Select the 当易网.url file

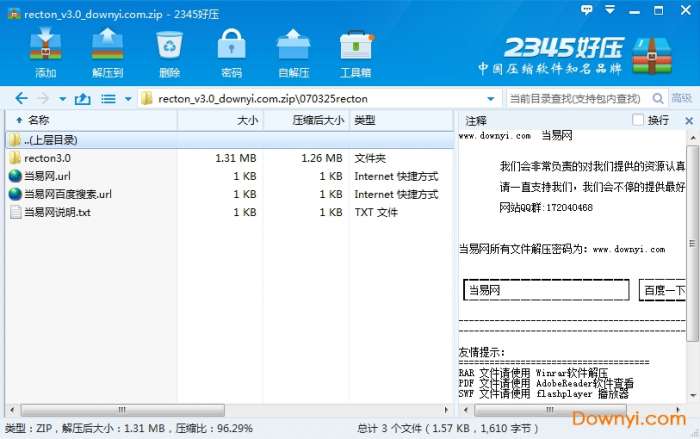pos(230,176)
